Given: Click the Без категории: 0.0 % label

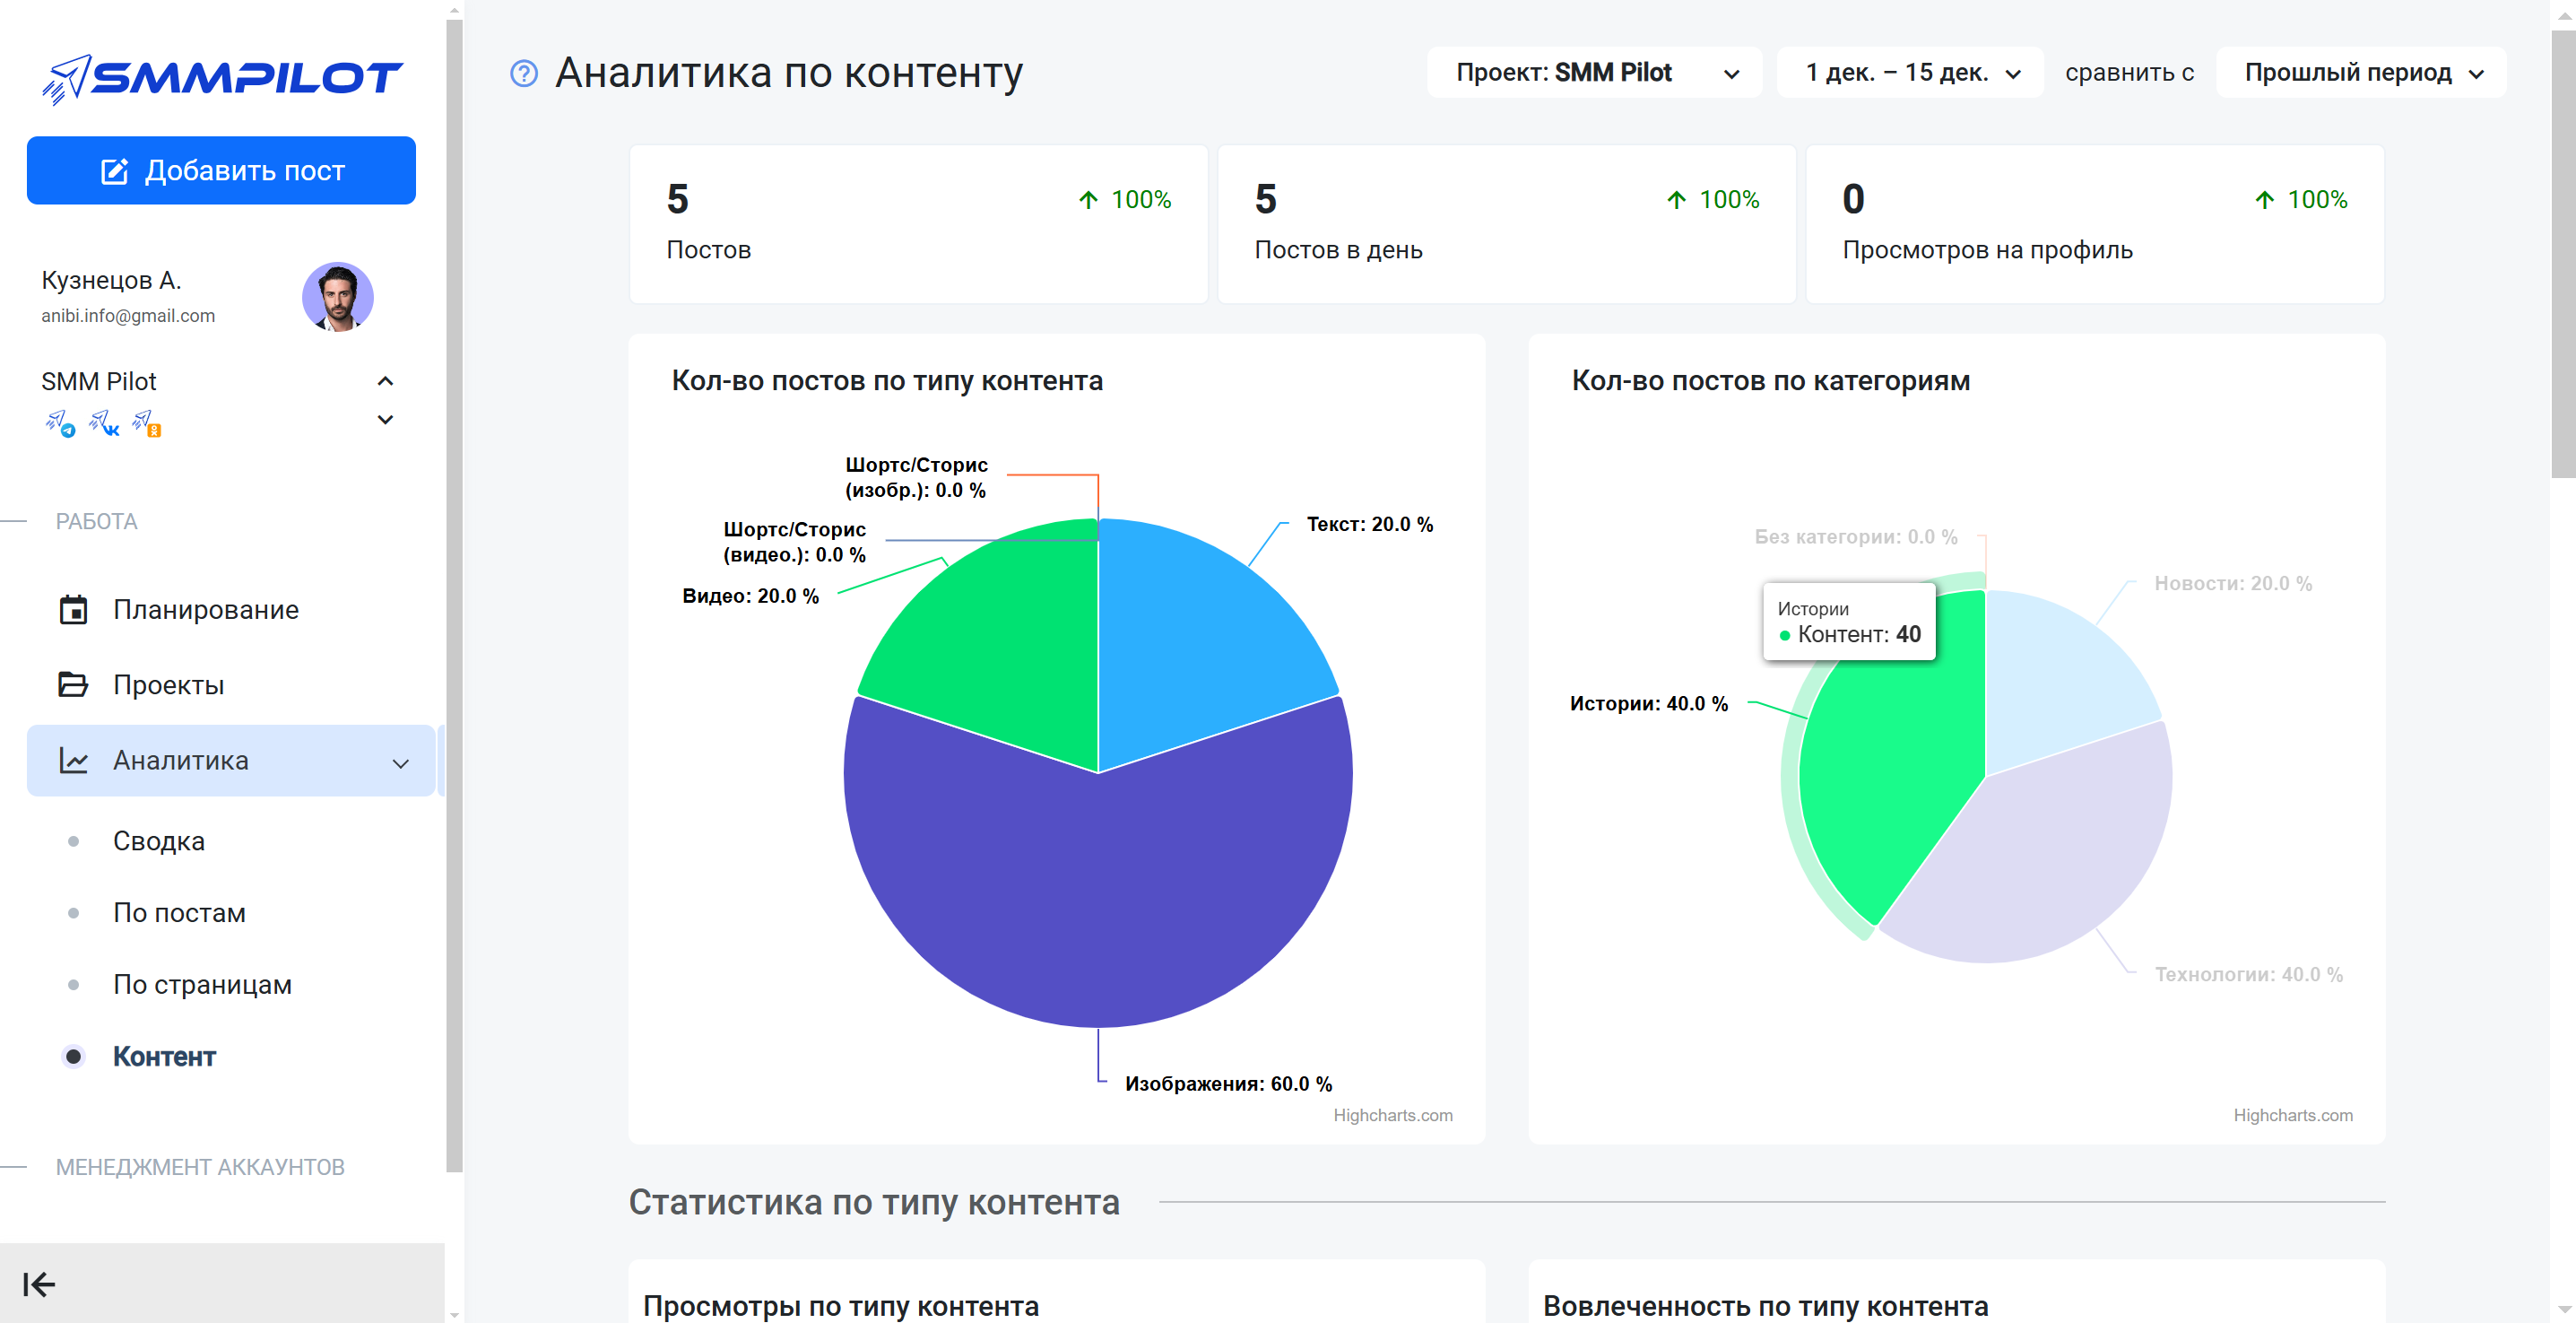Looking at the screenshot, I should pyautogui.click(x=1856, y=537).
